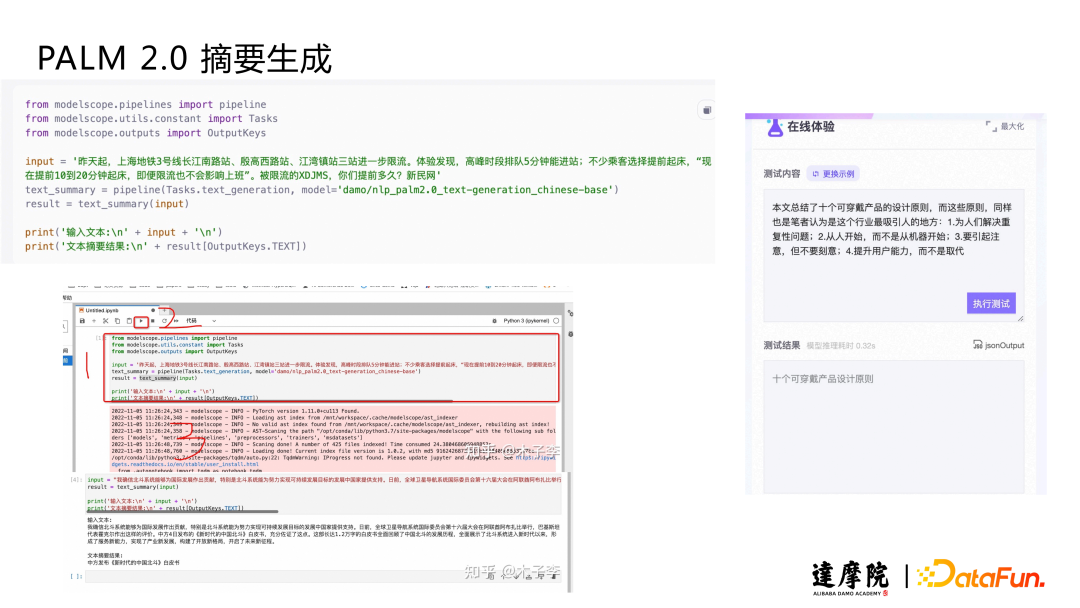Click 更换示例 to change example
The image size is (1080, 608).
click(833, 174)
